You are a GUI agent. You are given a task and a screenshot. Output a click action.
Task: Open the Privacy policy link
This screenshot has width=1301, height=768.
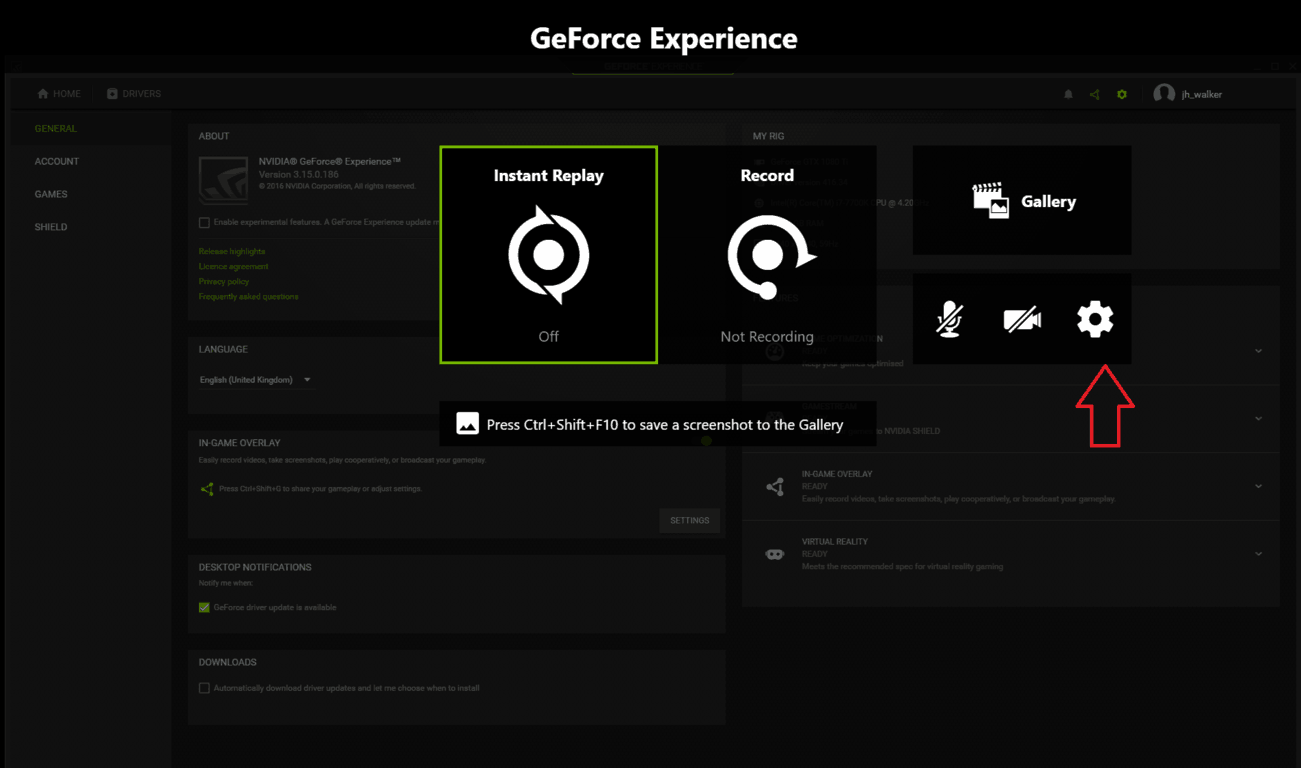(x=223, y=282)
